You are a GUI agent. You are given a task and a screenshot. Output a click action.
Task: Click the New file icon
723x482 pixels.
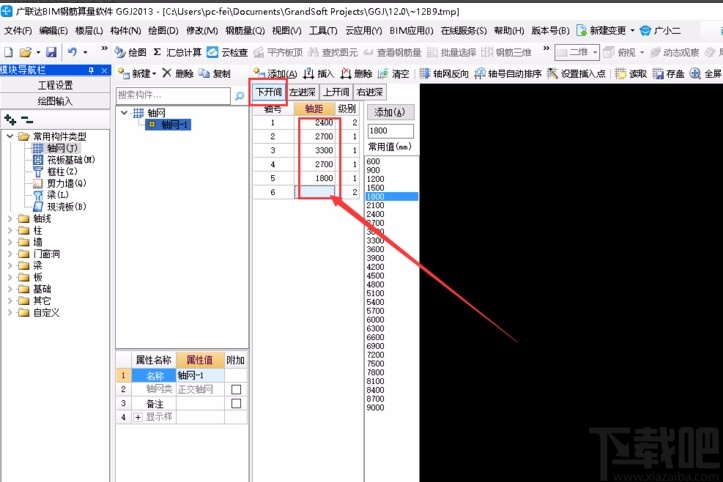[x=8, y=52]
